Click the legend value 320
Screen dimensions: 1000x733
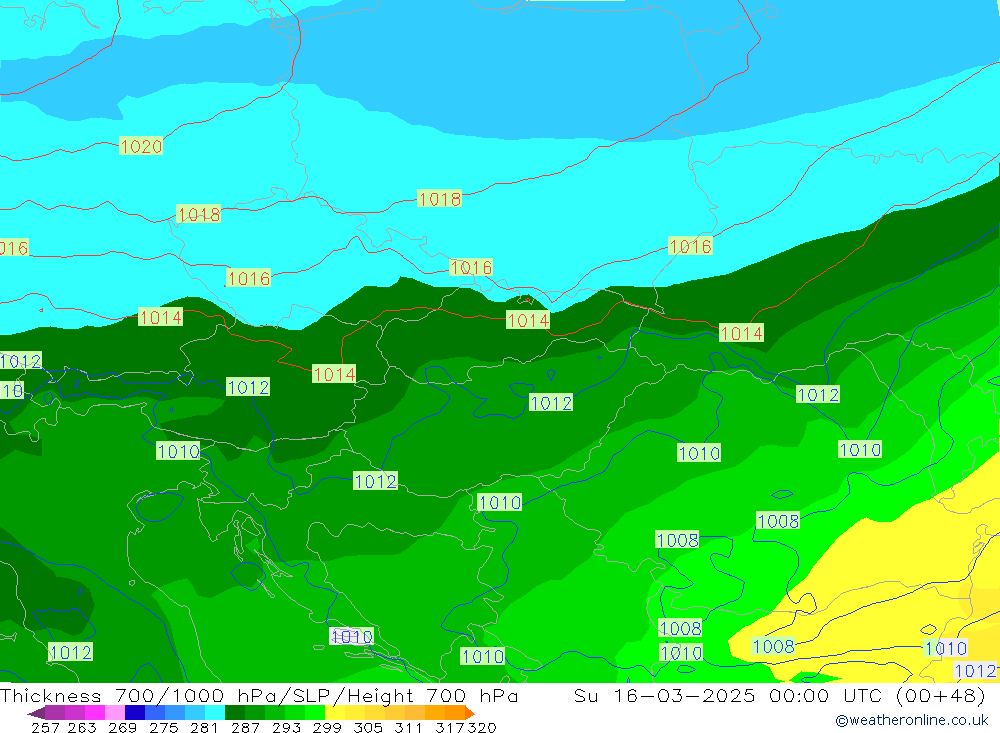pyautogui.click(x=482, y=727)
